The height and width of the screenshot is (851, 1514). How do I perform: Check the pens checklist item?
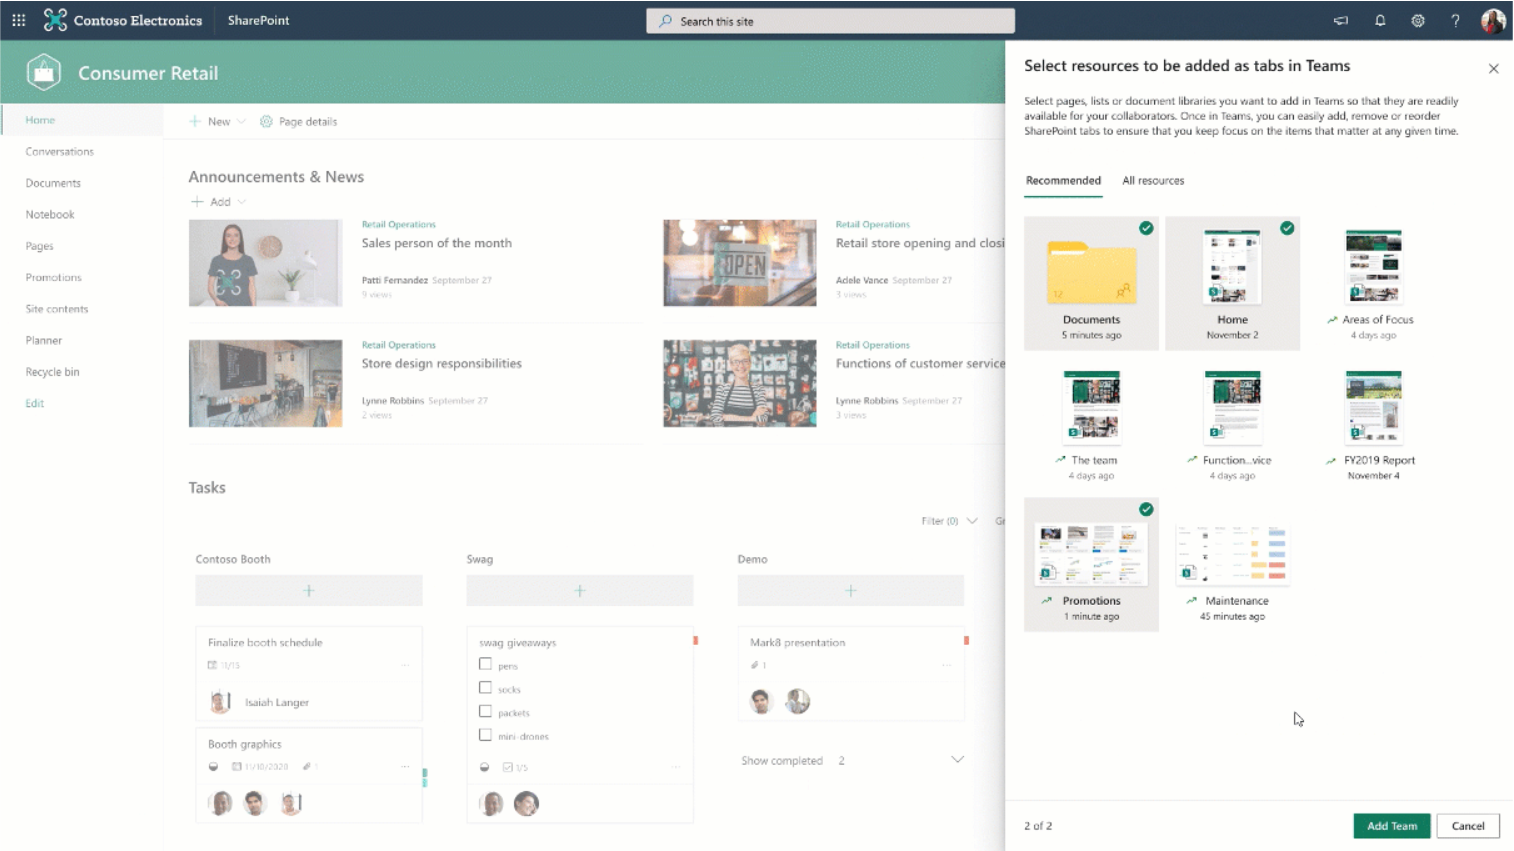point(485,664)
